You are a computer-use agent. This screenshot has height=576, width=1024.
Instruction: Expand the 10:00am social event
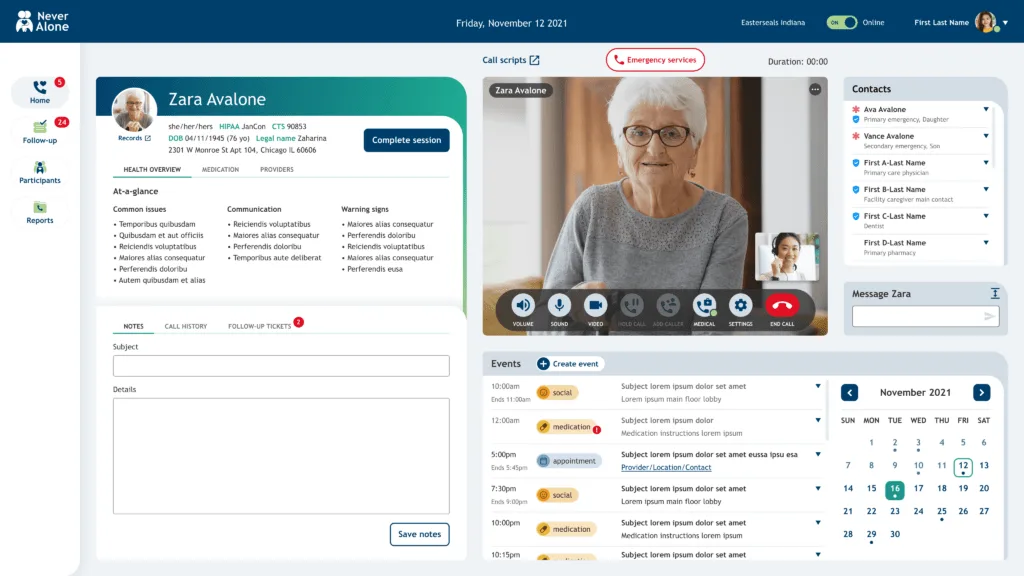tap(818, 386)
